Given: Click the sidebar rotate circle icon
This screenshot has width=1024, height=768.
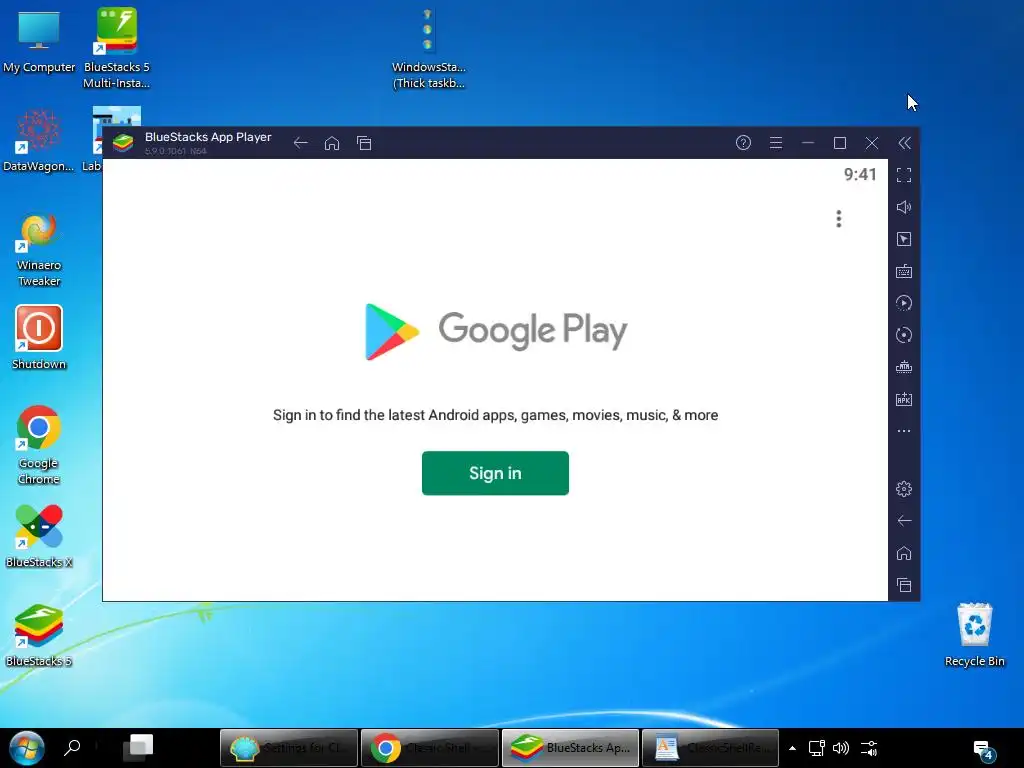Looking at the screenshot, I should pyautogui.click(x=904, y=335).
